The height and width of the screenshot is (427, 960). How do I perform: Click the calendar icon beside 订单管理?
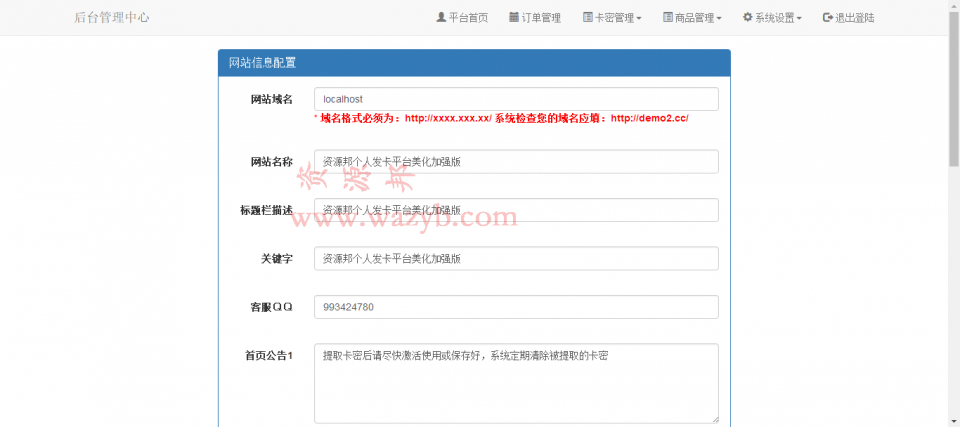[x=514, y=17]
